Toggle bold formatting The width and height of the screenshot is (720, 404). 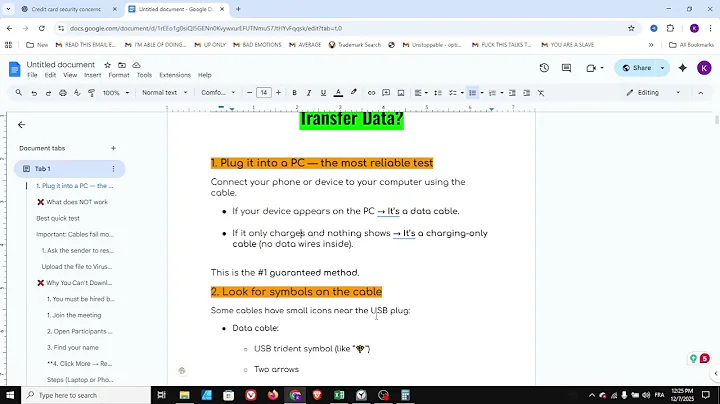click(x=294, y=93)
